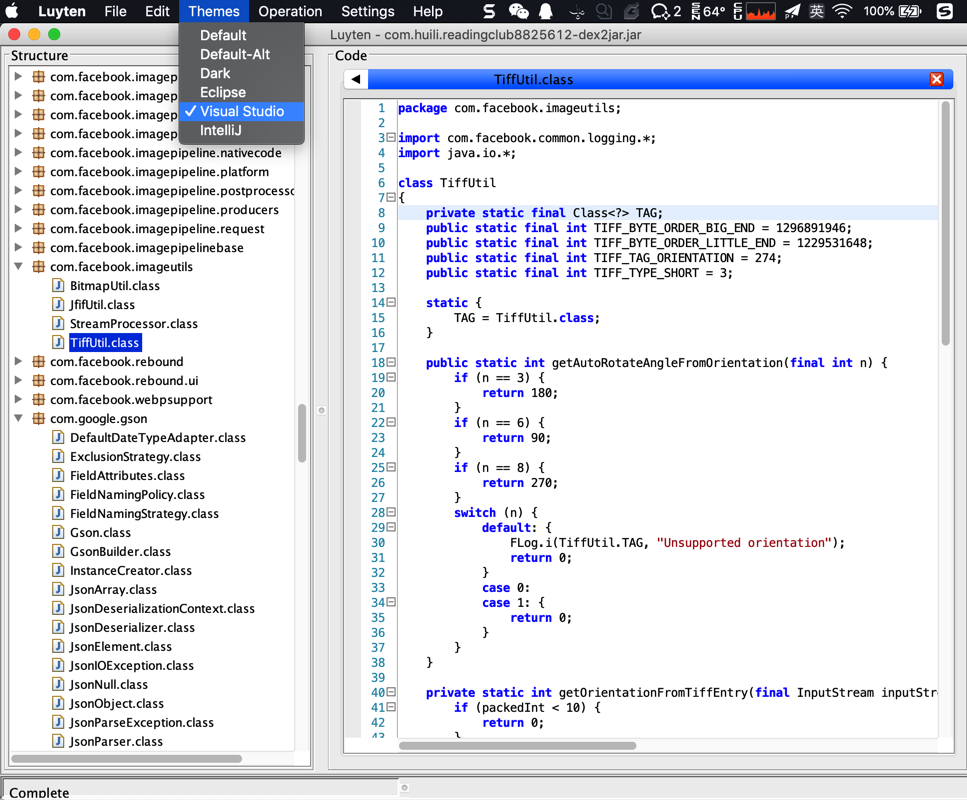Click the black back arrow on the code tab header

(x=356, y=80)
